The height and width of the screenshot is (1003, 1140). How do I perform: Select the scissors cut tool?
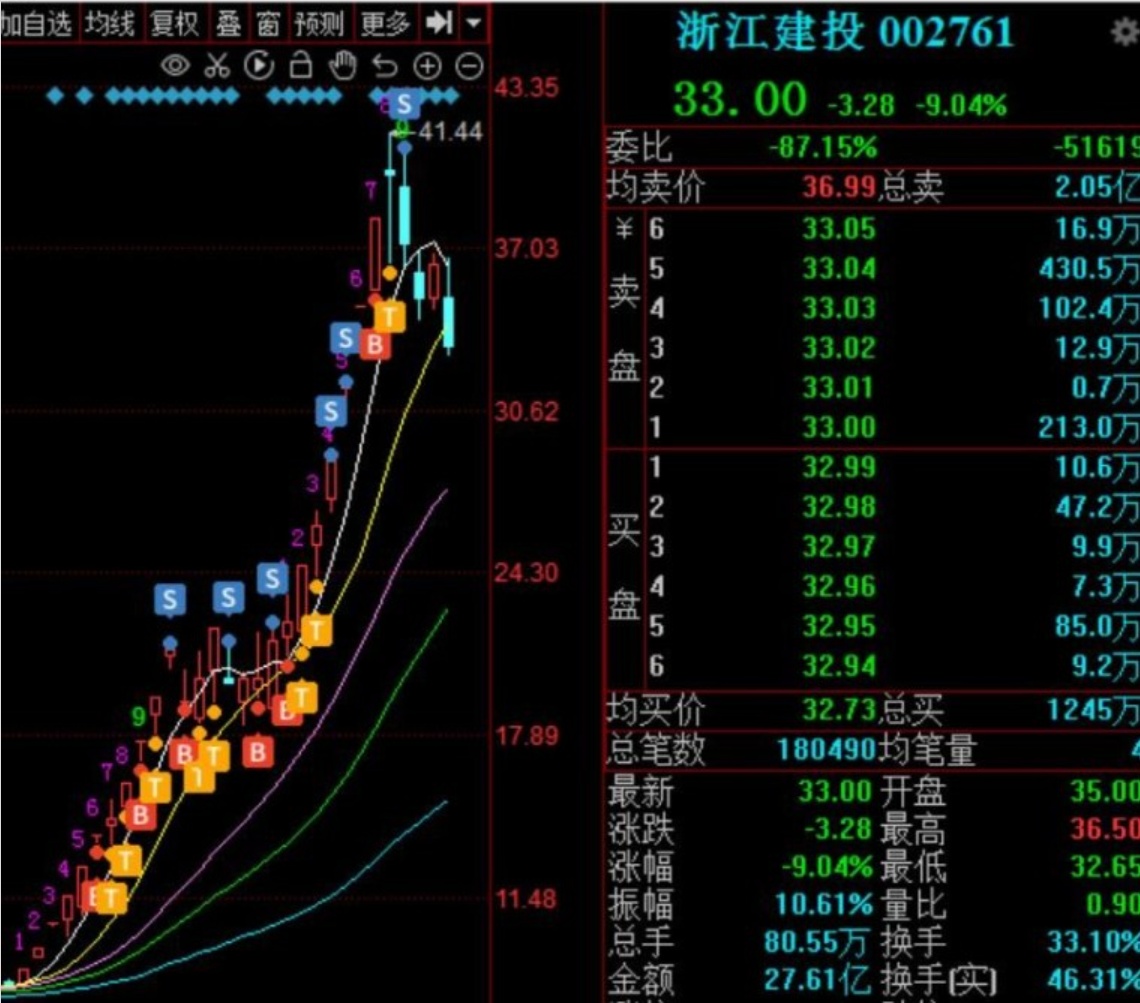217,66
